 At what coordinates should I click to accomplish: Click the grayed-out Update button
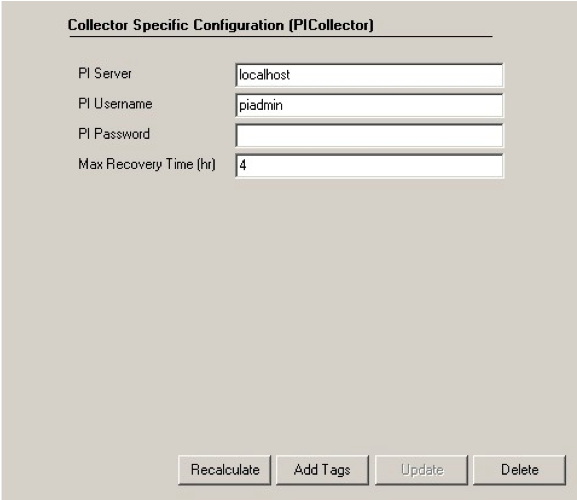[421, 470]
